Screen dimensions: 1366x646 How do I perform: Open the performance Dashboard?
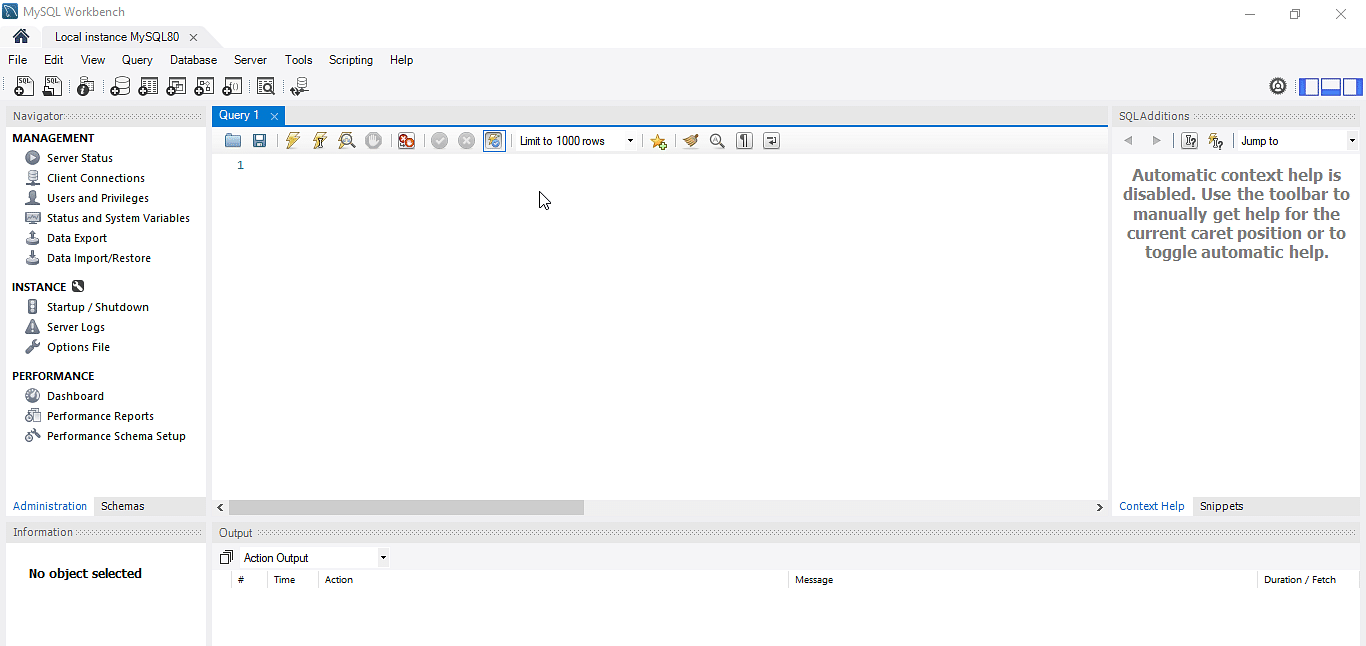tap(75, 396)
